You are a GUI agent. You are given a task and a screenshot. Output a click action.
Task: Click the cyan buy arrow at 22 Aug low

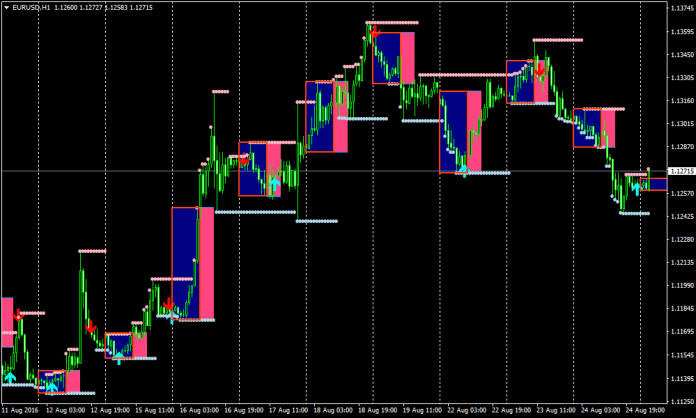tap(462, 167)
